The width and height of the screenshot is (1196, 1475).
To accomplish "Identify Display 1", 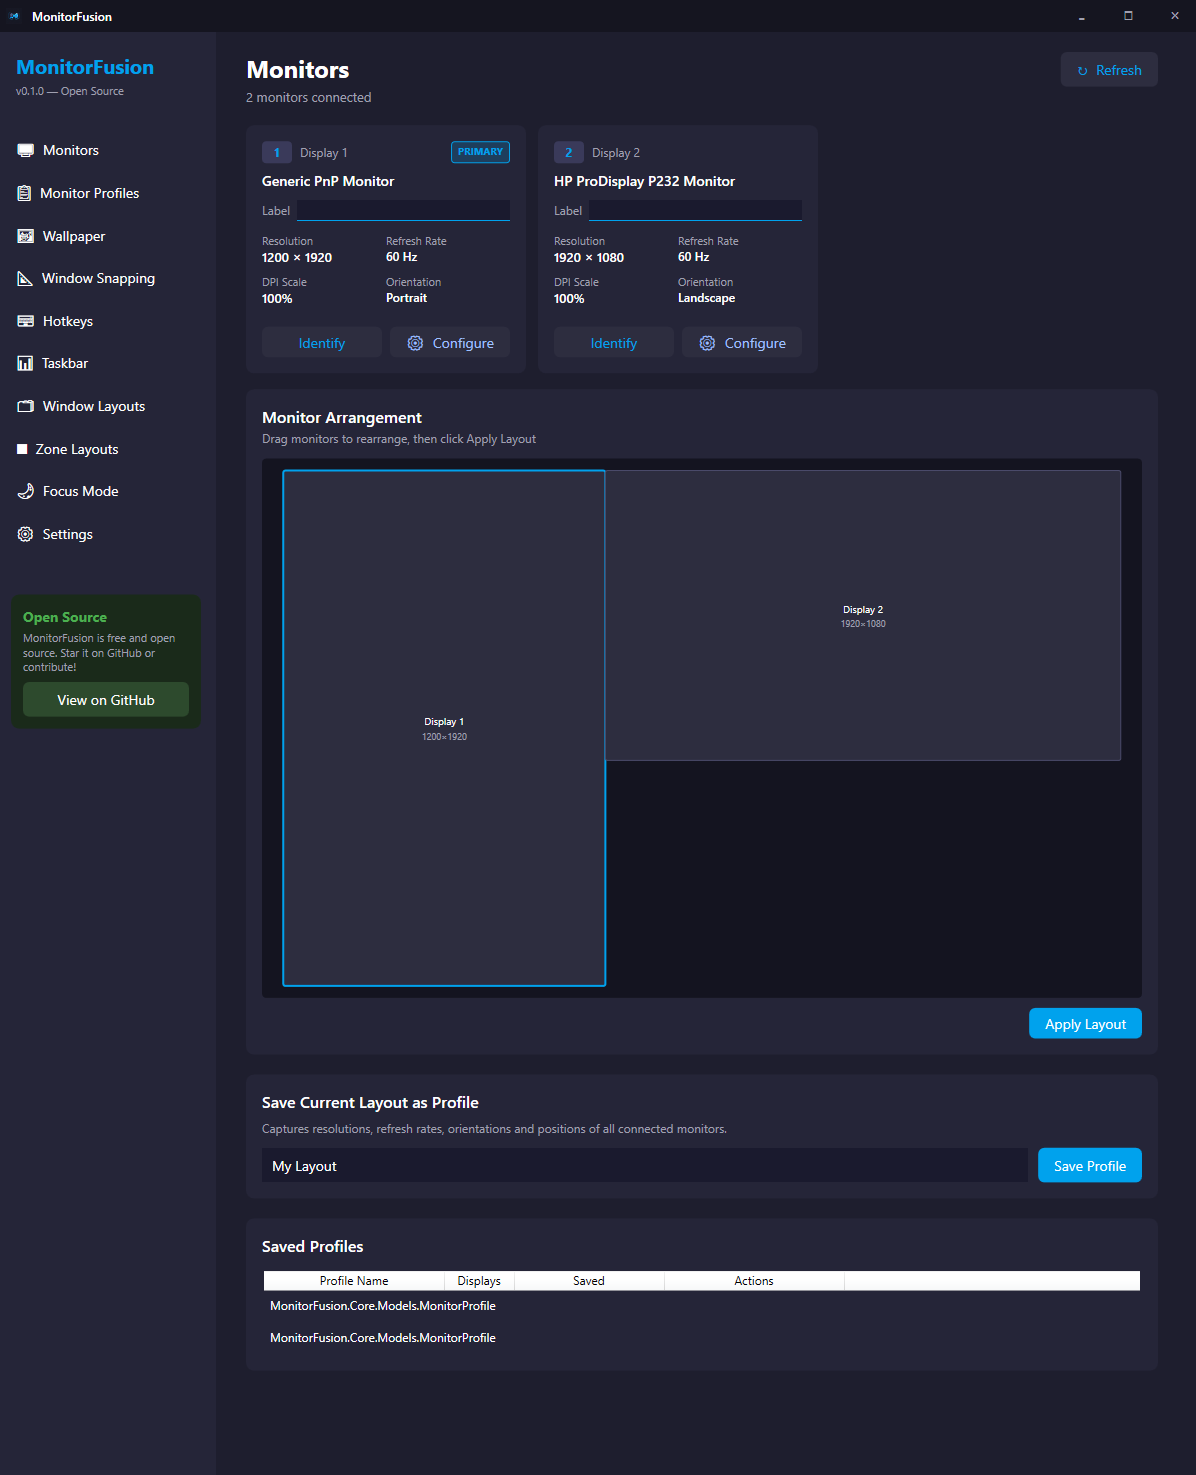I will (321, 342).
